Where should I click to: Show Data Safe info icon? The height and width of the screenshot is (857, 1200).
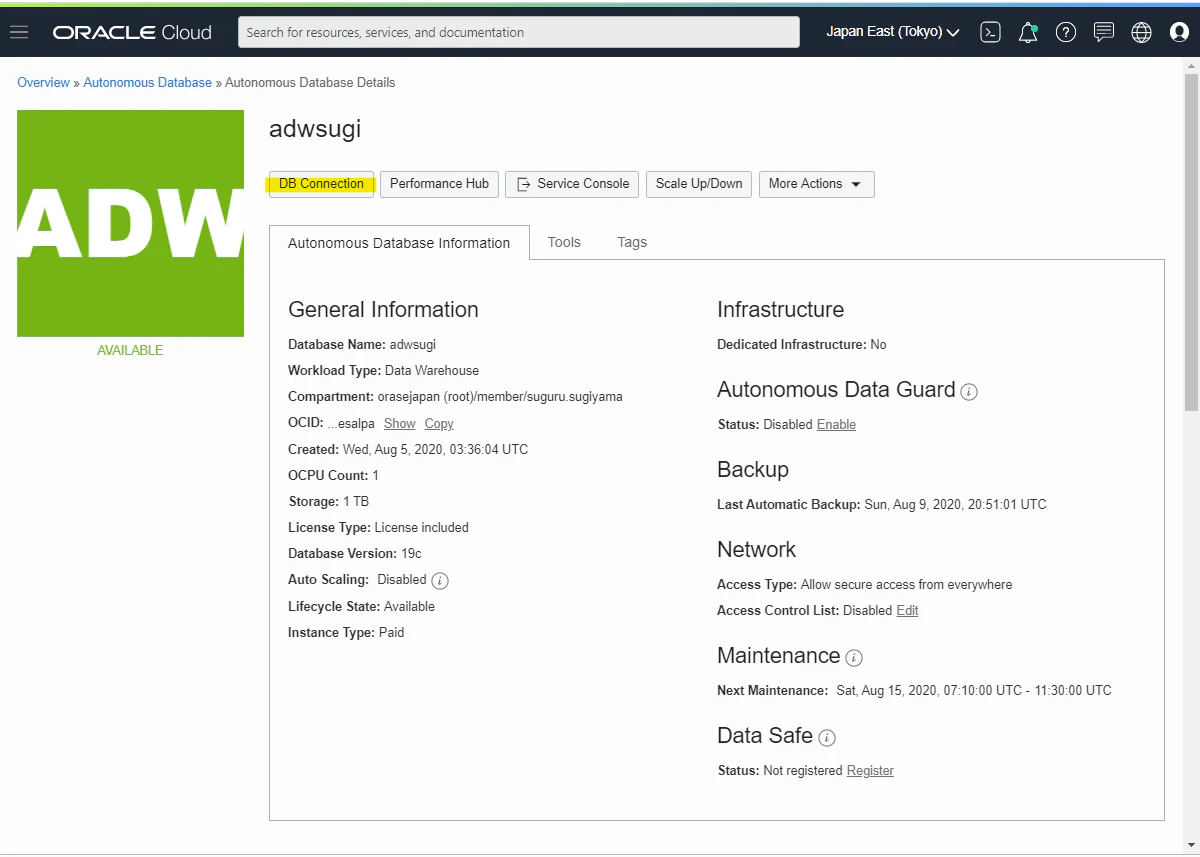pyautogui.click(x=827, y=738)
